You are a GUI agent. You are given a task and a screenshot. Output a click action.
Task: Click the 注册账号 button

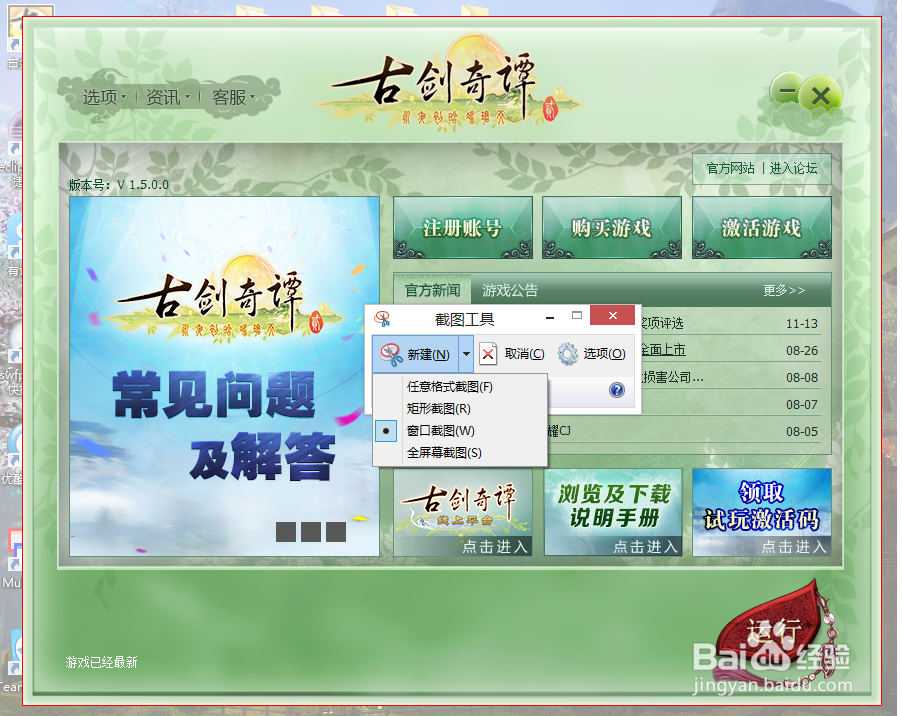tap(463, 228)
